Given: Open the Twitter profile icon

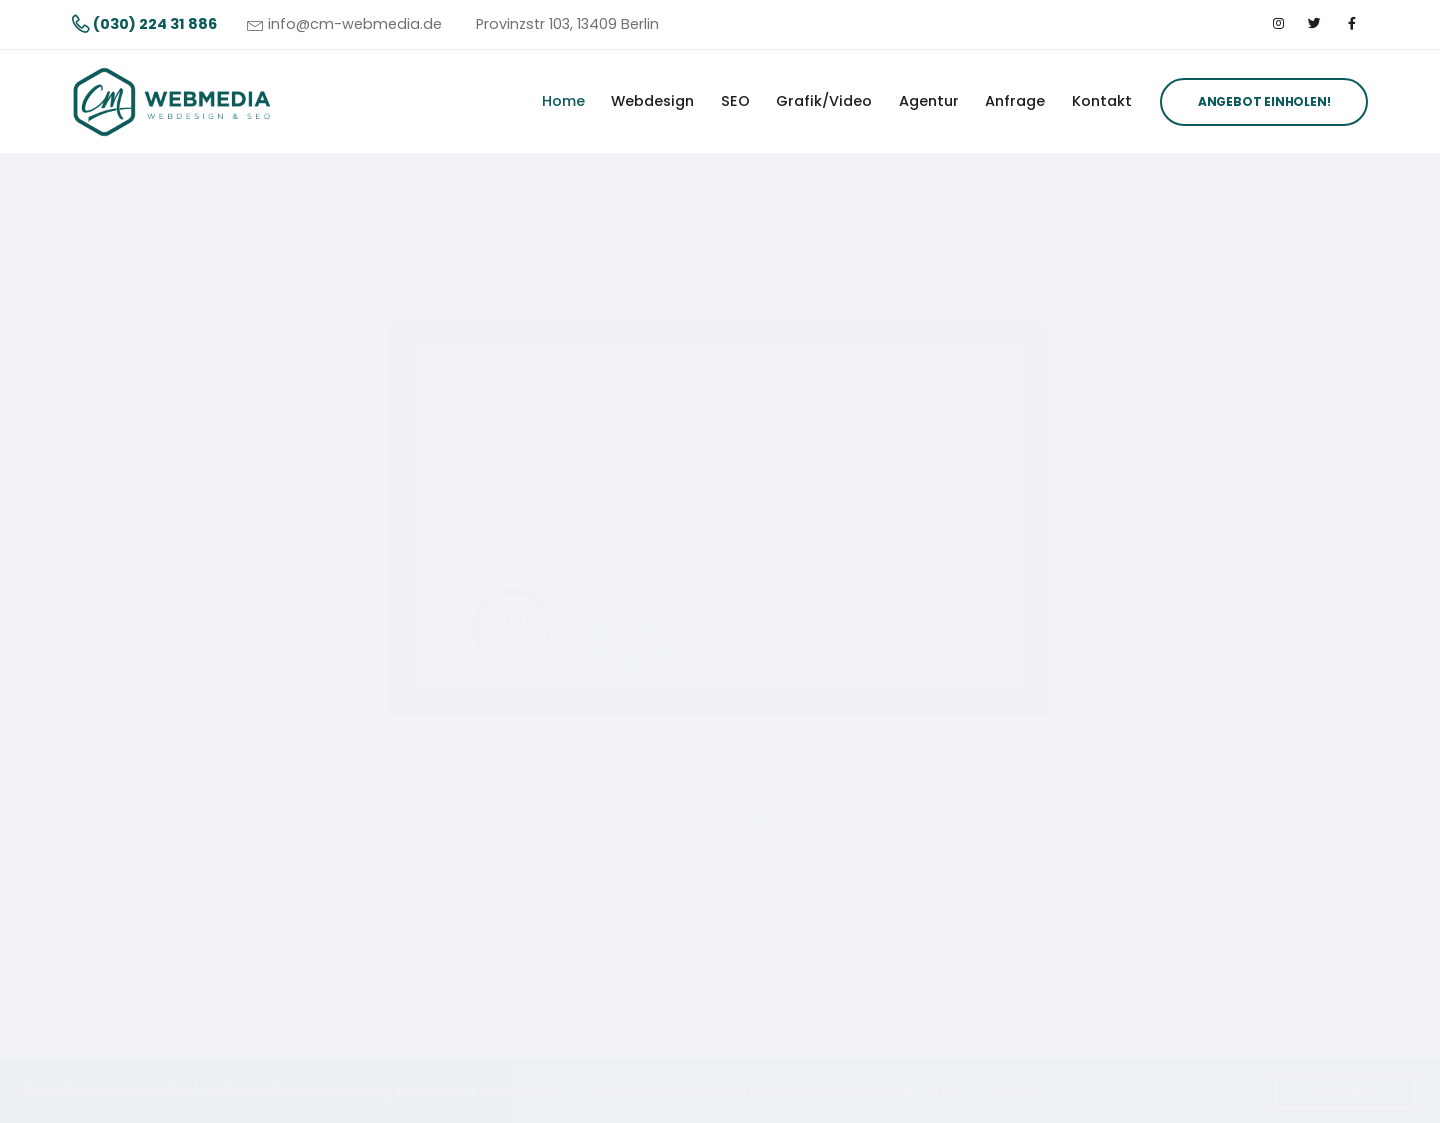Looking at the screenshot, I should coord(1314,24).
